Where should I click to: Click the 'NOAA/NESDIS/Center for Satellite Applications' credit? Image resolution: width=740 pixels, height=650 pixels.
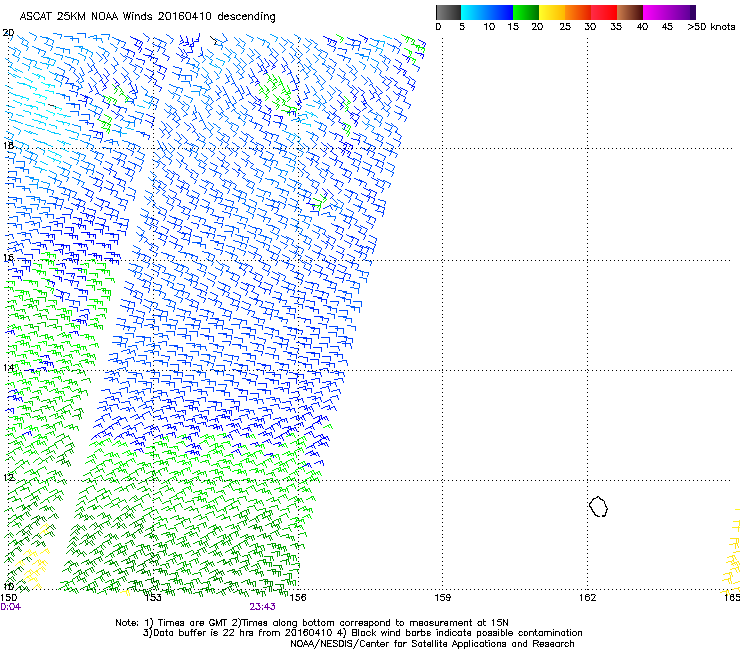(432, 644)
